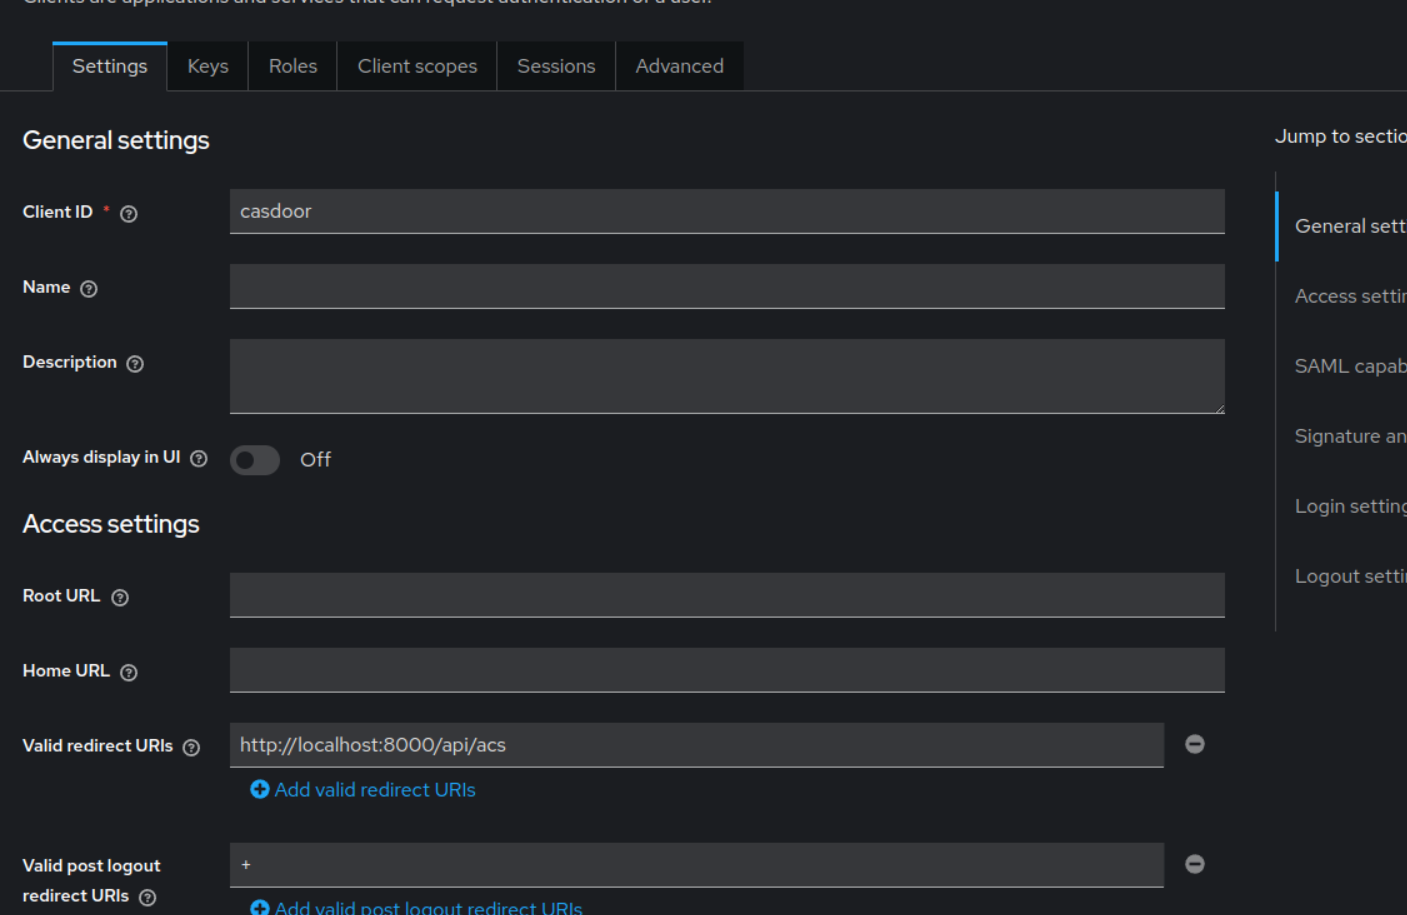Show help for Valid post logout redirect URIs
1407x915 pixels.
(x=148, y=898)
